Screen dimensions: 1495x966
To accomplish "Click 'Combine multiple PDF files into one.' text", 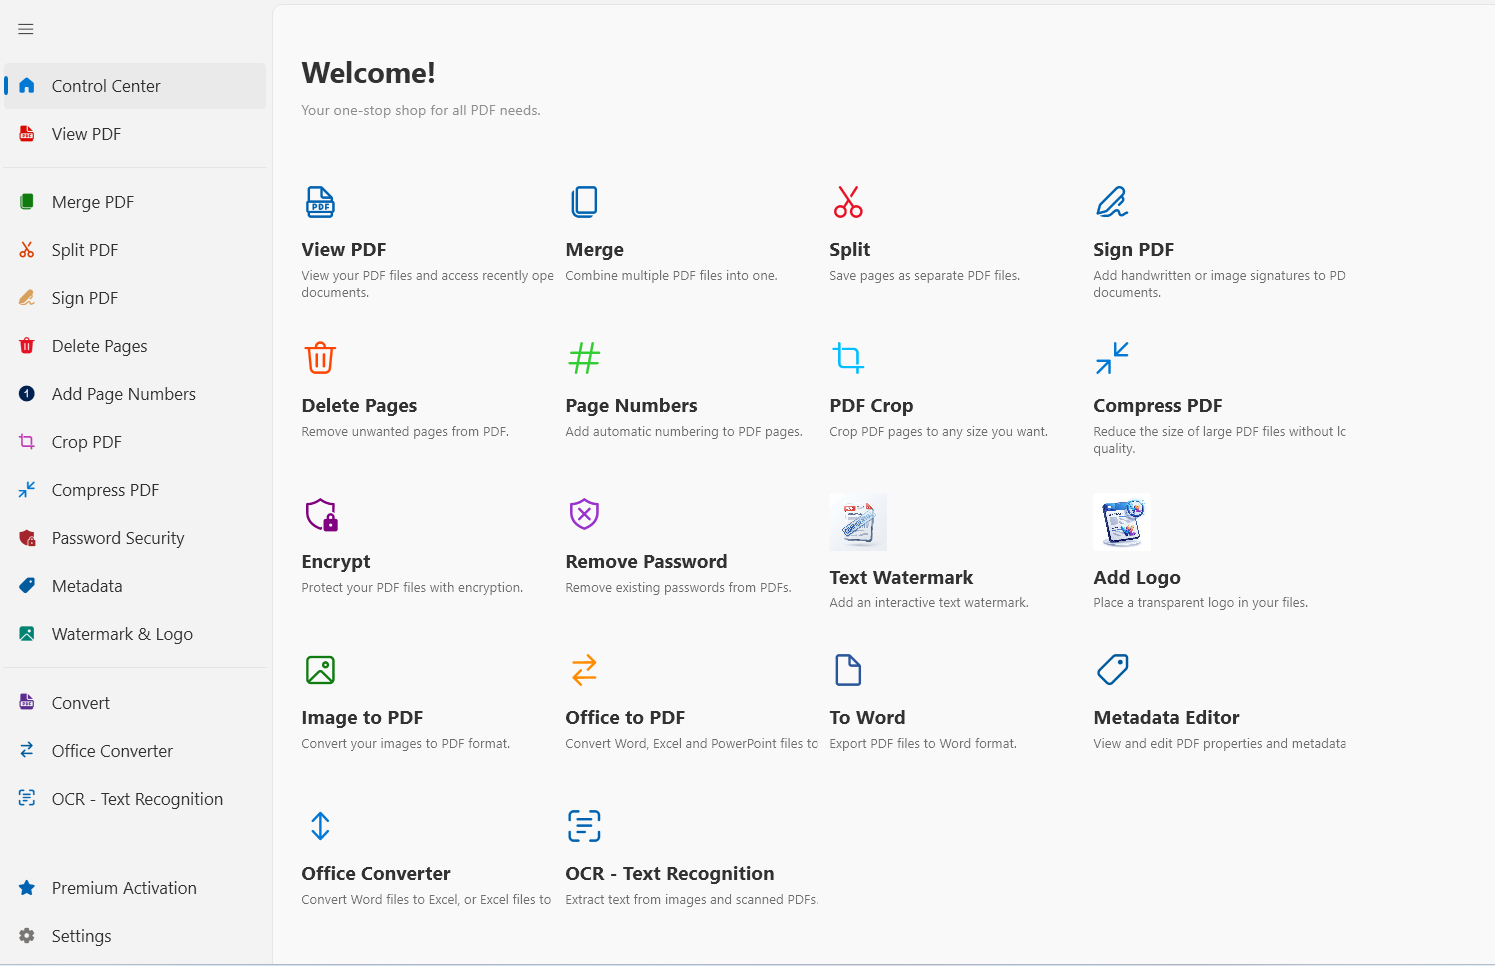I will click(671, 276).
